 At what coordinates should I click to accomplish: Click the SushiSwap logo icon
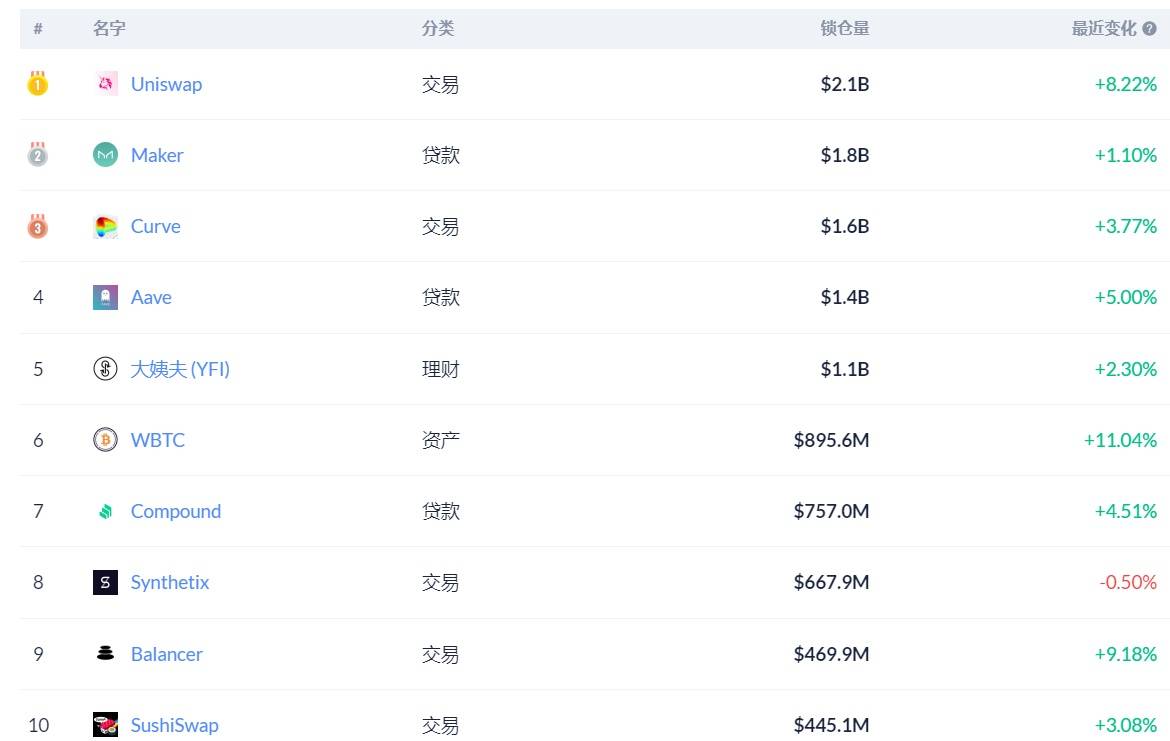pos(105,725)
